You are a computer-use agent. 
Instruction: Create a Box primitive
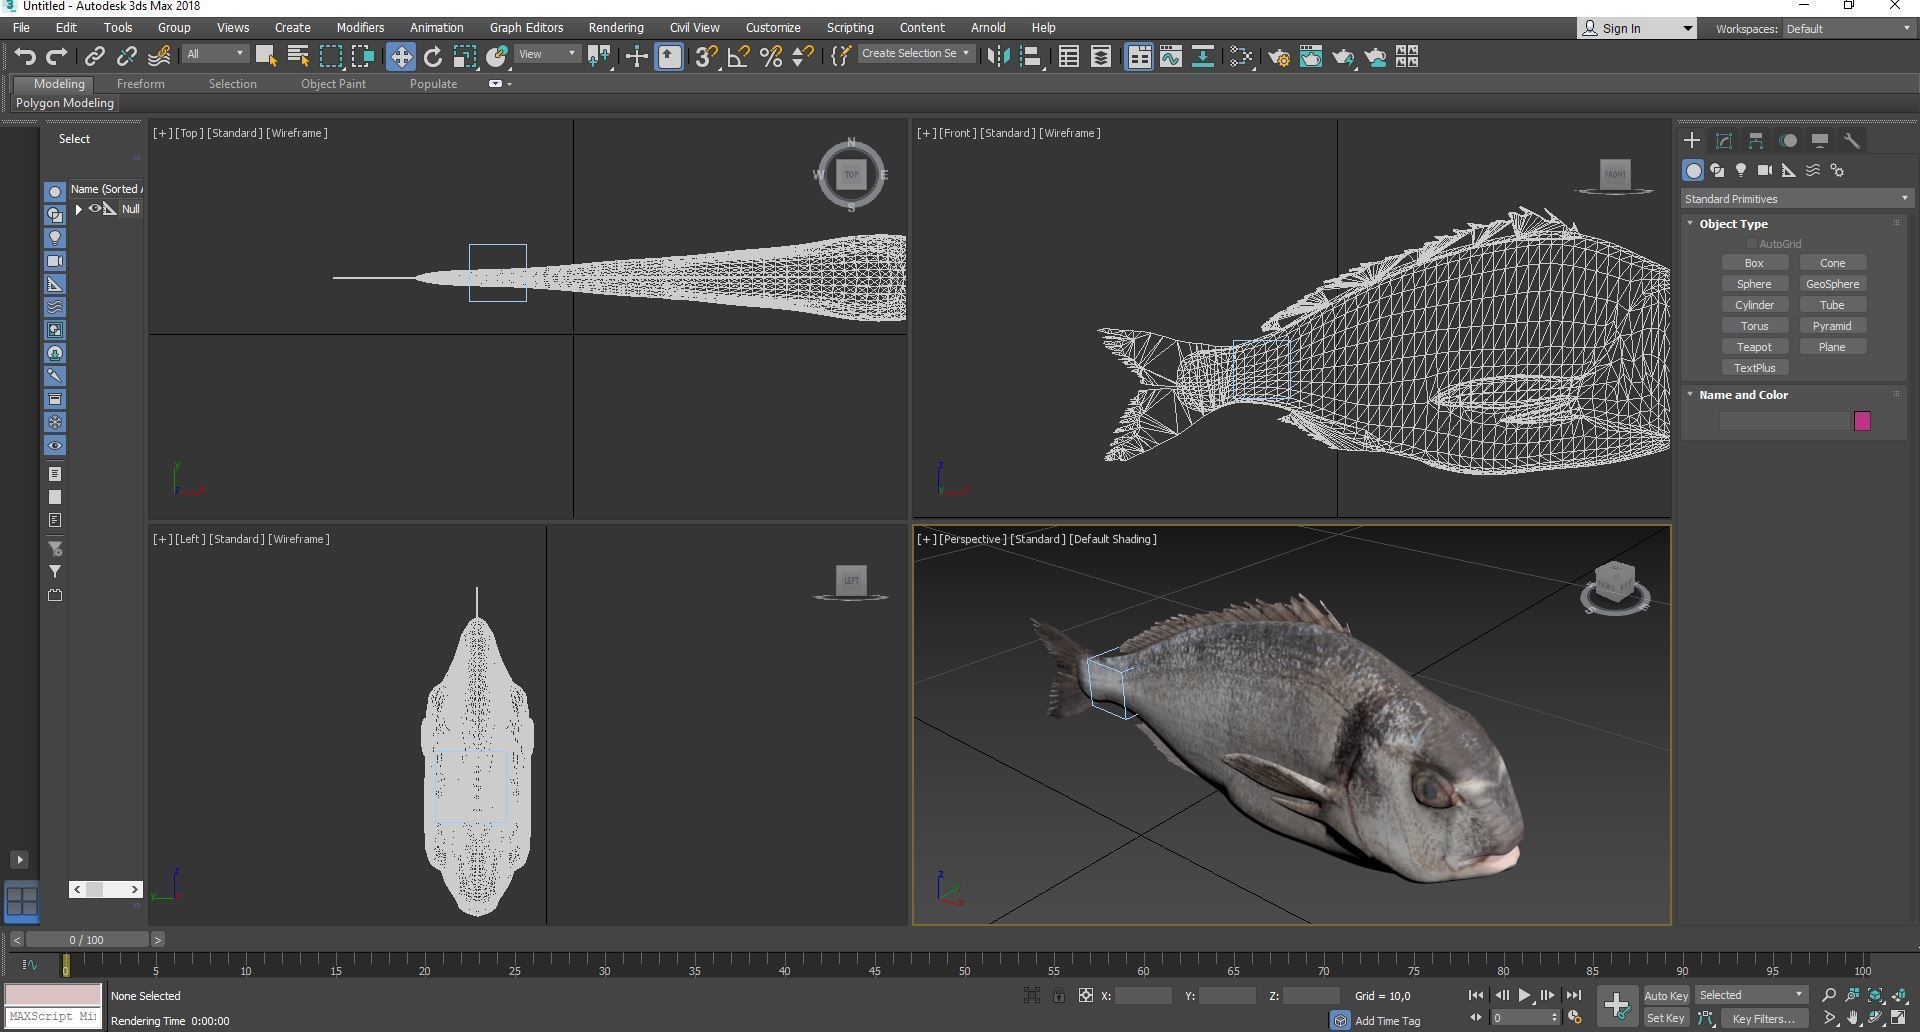(1754, 263)
